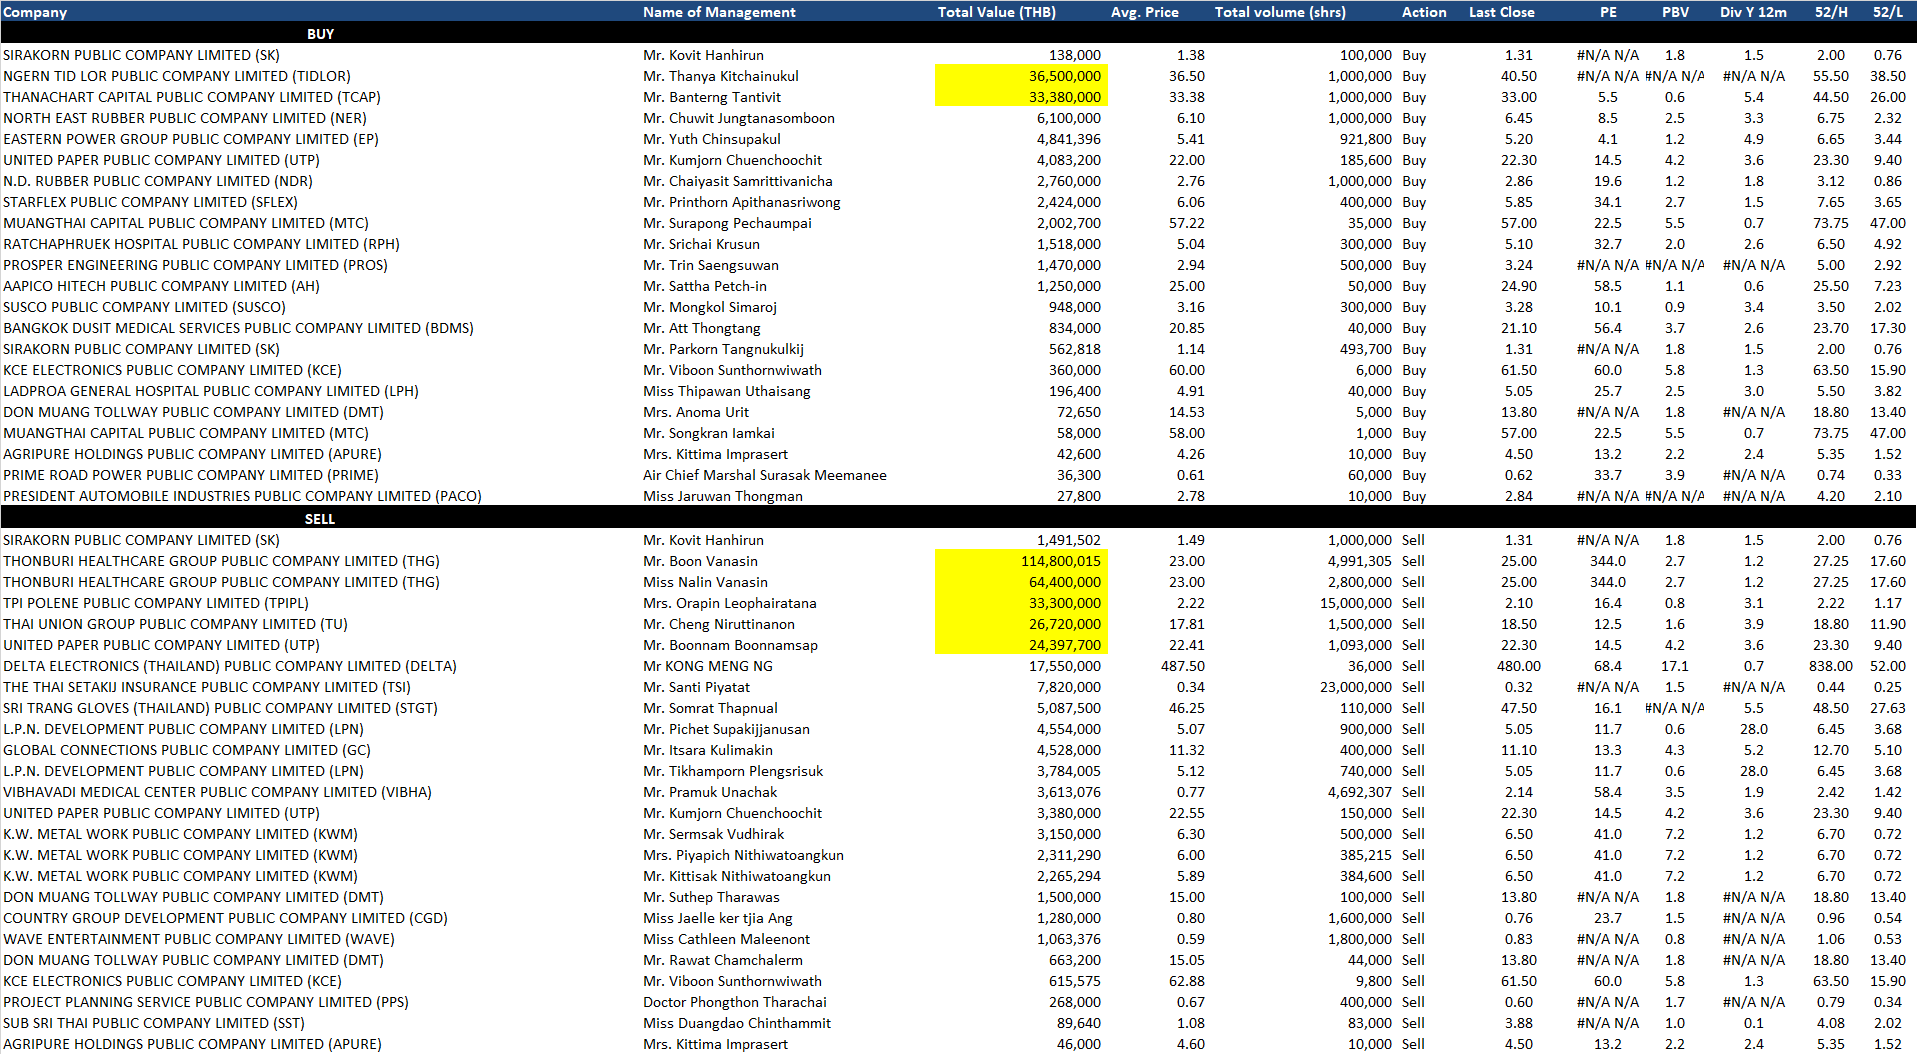The image size is (1917, 1054).
Task: Click the Last Close column header
Action: [x=1501, y=12]
